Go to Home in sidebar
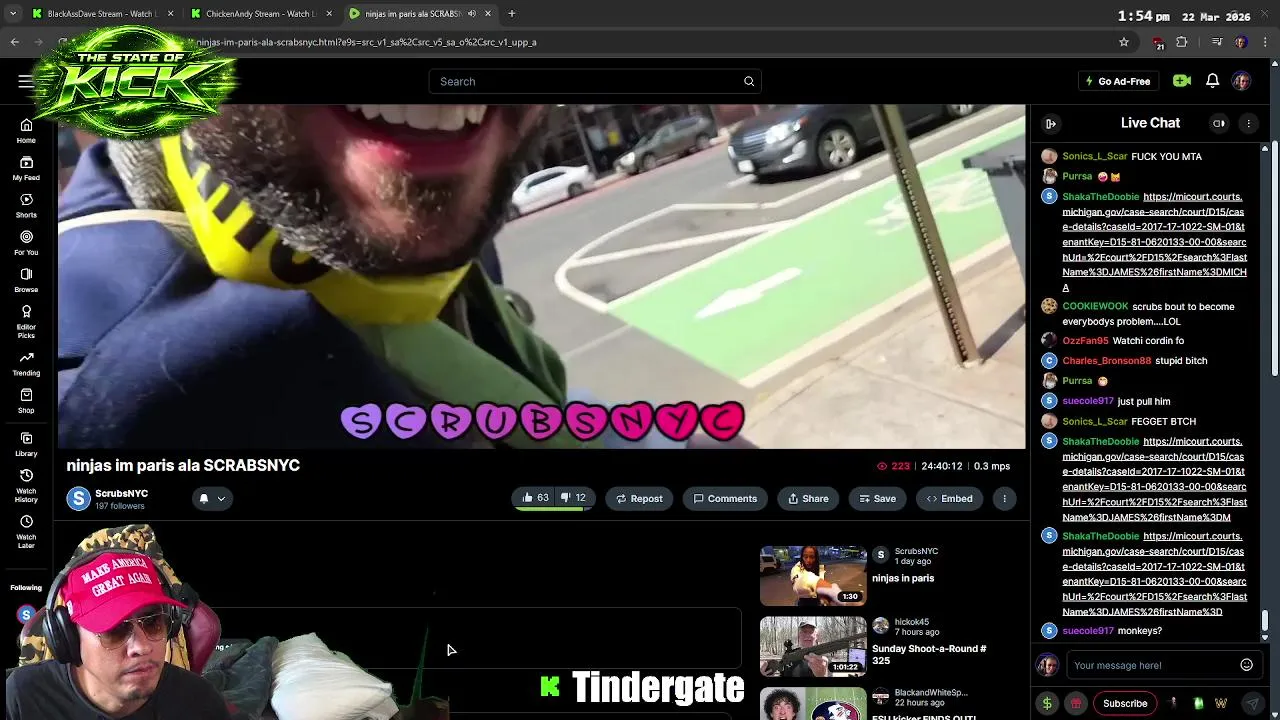This screenshot has width=1280, height=720. (x=26, y=131)
